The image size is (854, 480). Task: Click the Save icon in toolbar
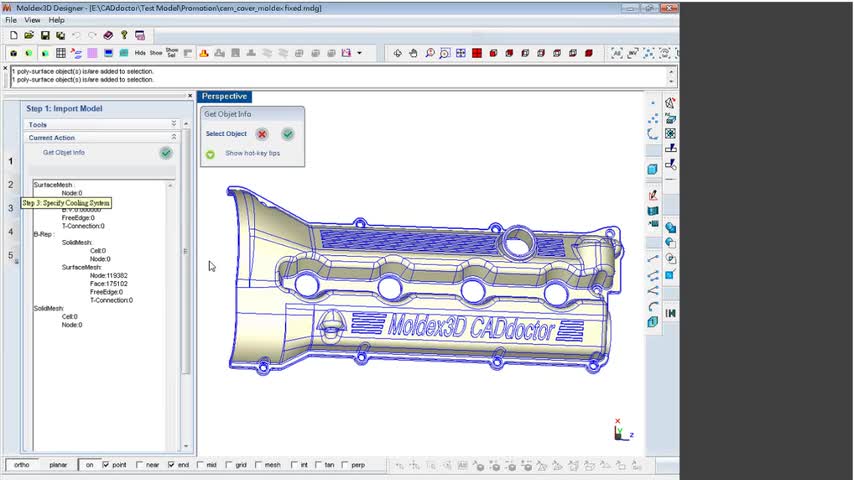coord(45,35)
